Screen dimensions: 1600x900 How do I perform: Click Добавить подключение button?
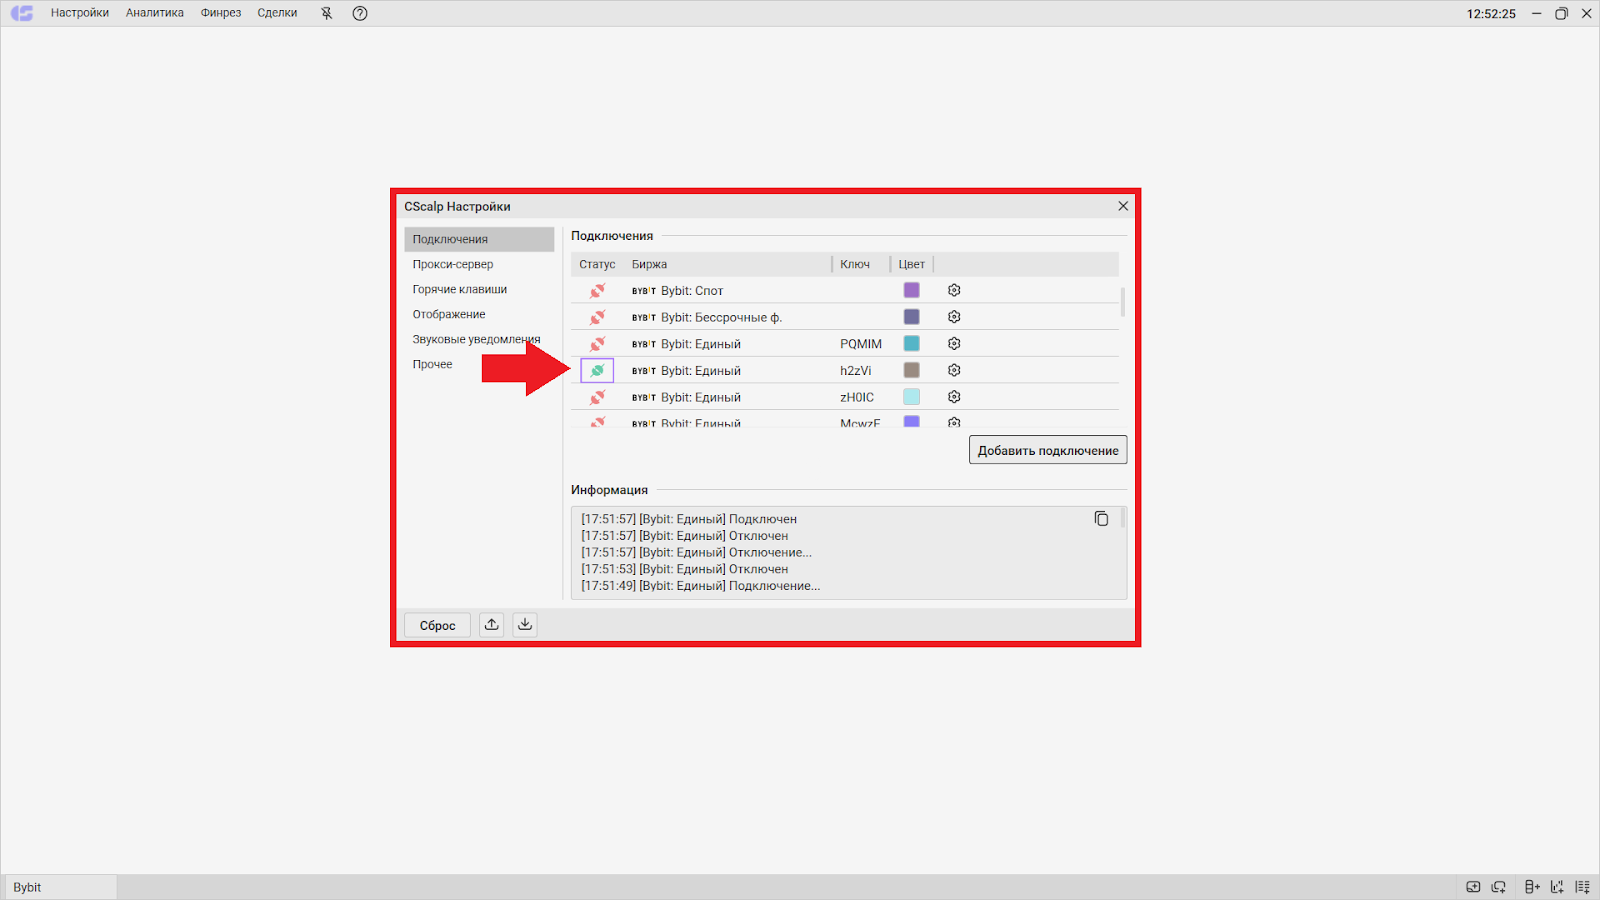(x=1048, y=450)
